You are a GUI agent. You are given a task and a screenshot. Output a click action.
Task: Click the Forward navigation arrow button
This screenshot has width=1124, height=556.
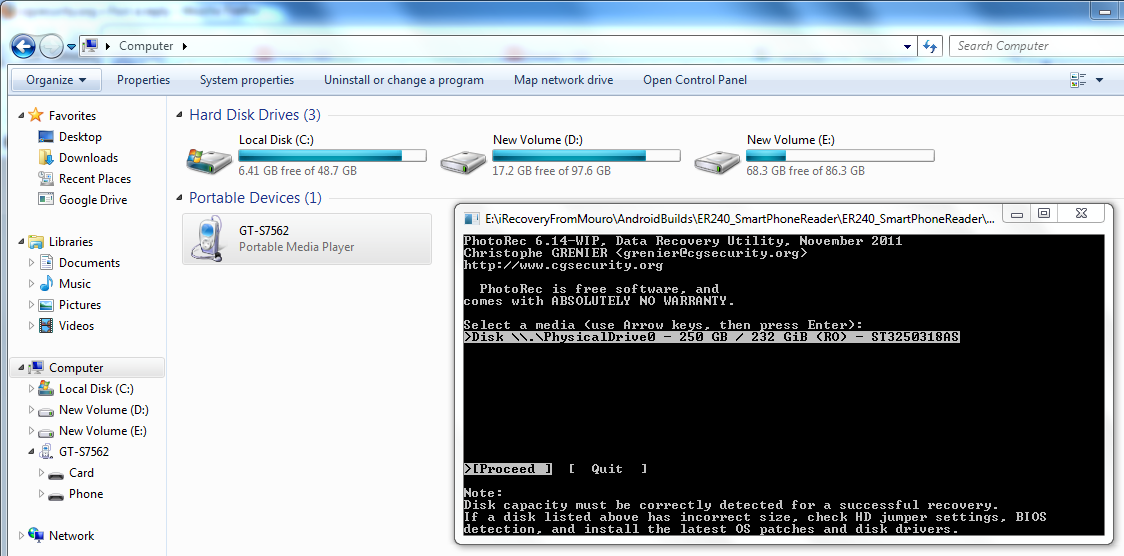point(52,47)
